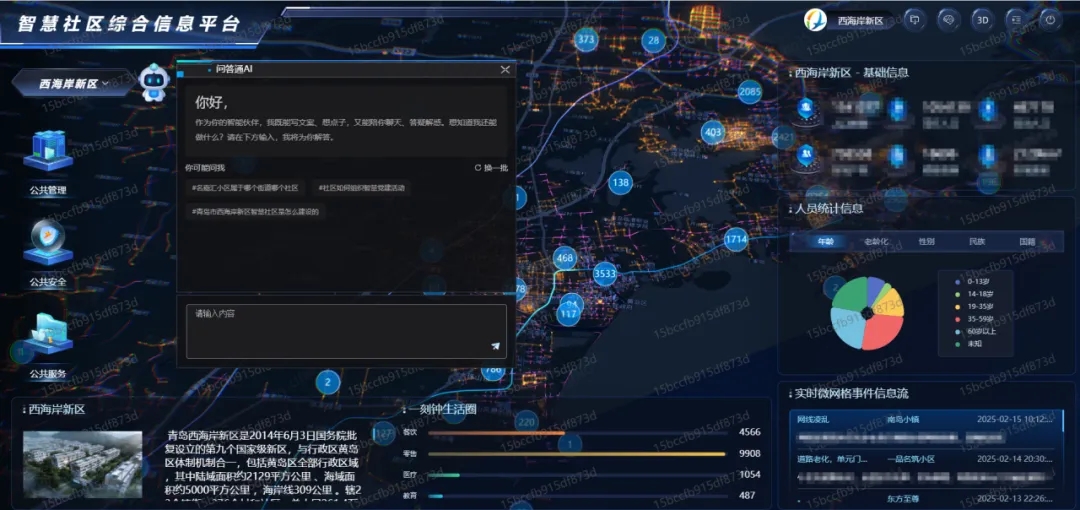
Task: Send message with paper plane icon
Action: [x=495, y=346]
